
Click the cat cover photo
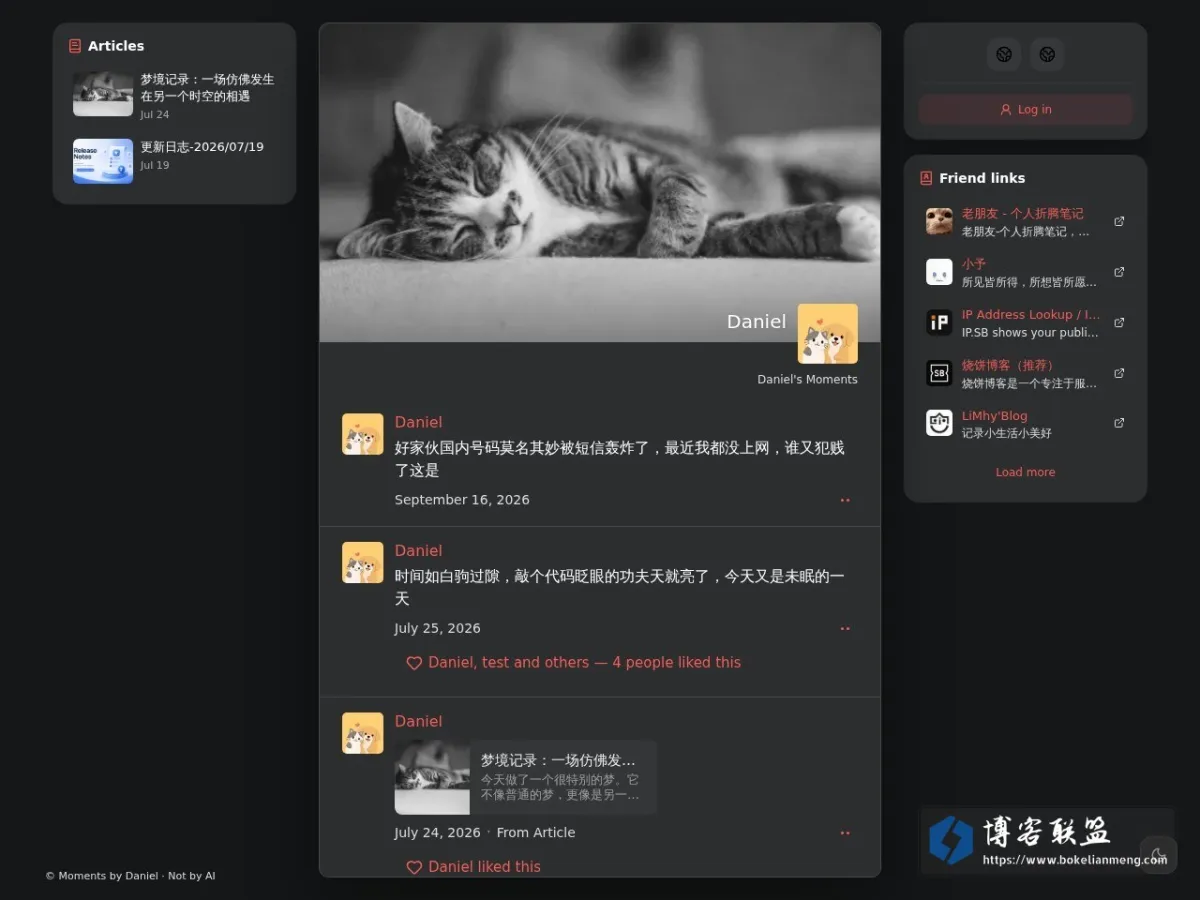click(600, 182)
